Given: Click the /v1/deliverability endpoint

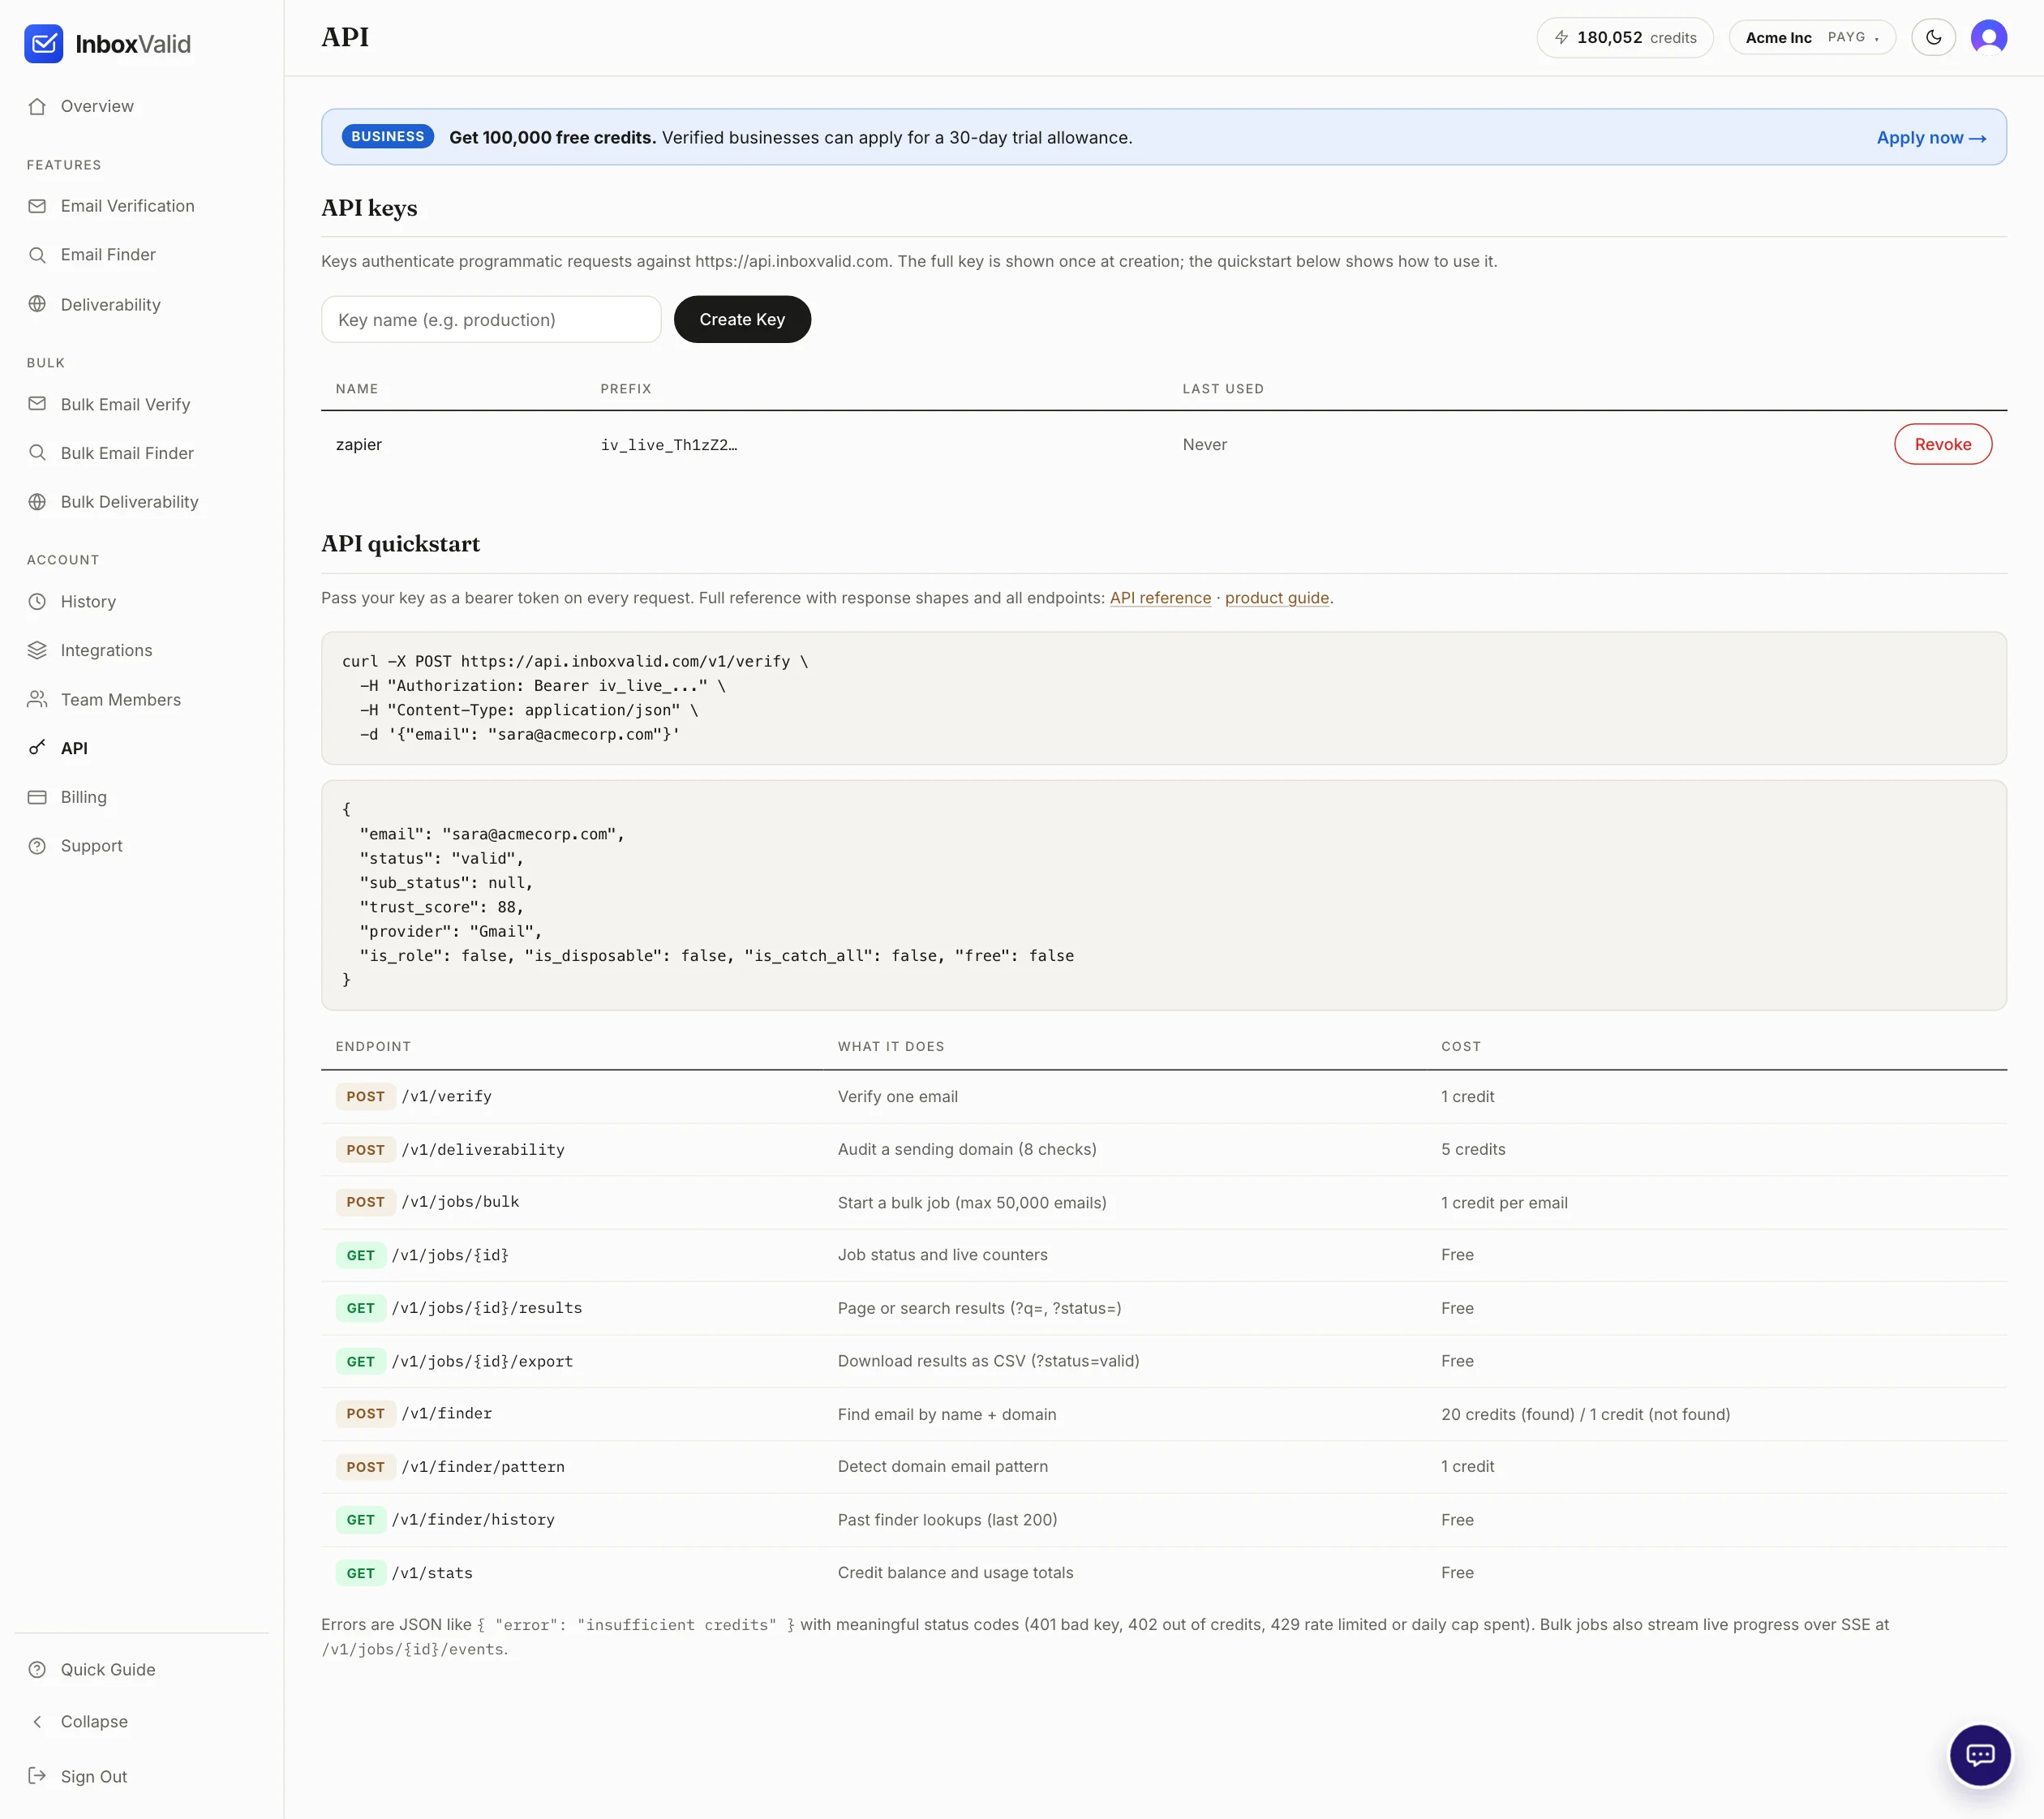Looking at the screenshot, I should [483, 1150].
